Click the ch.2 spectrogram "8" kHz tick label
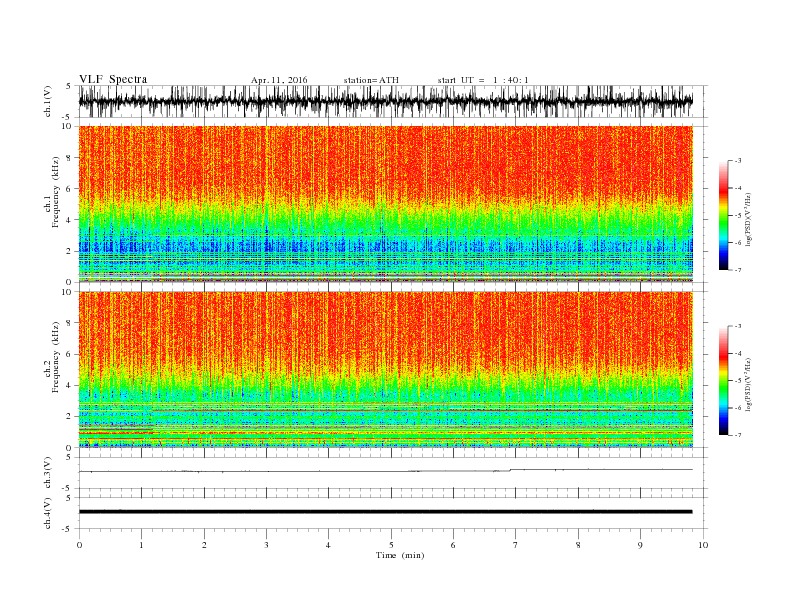Image resolution: width=792 pixels, height=612 pixels. [70, 323]
